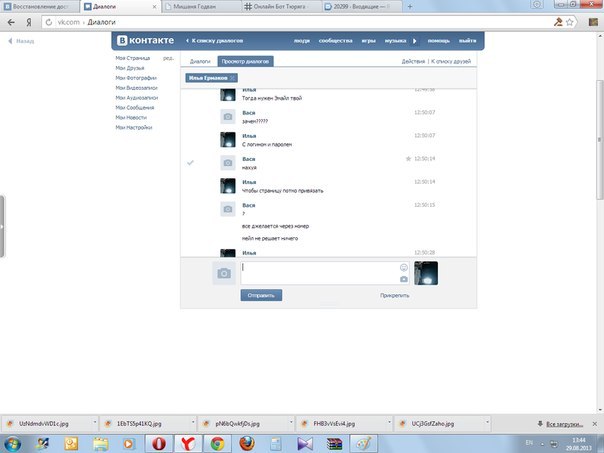This screenshot has width=604, height=453.
Task: Open Мои Новости in sidebar
Action: click(131, 117)
